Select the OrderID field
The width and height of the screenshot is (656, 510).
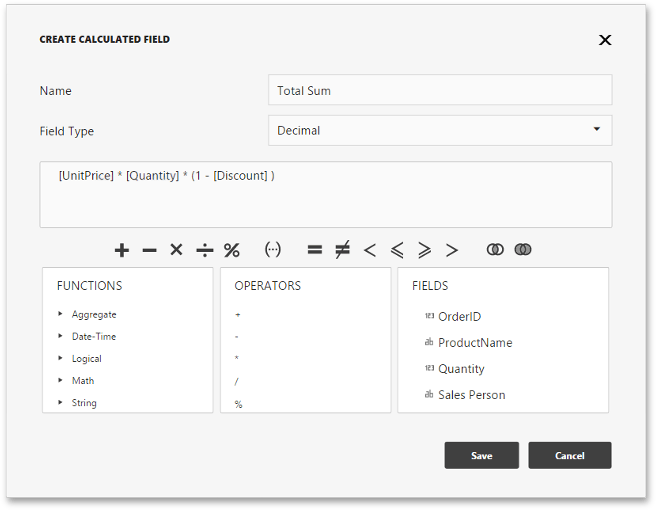pyautogui.click(x=453, y=317)
